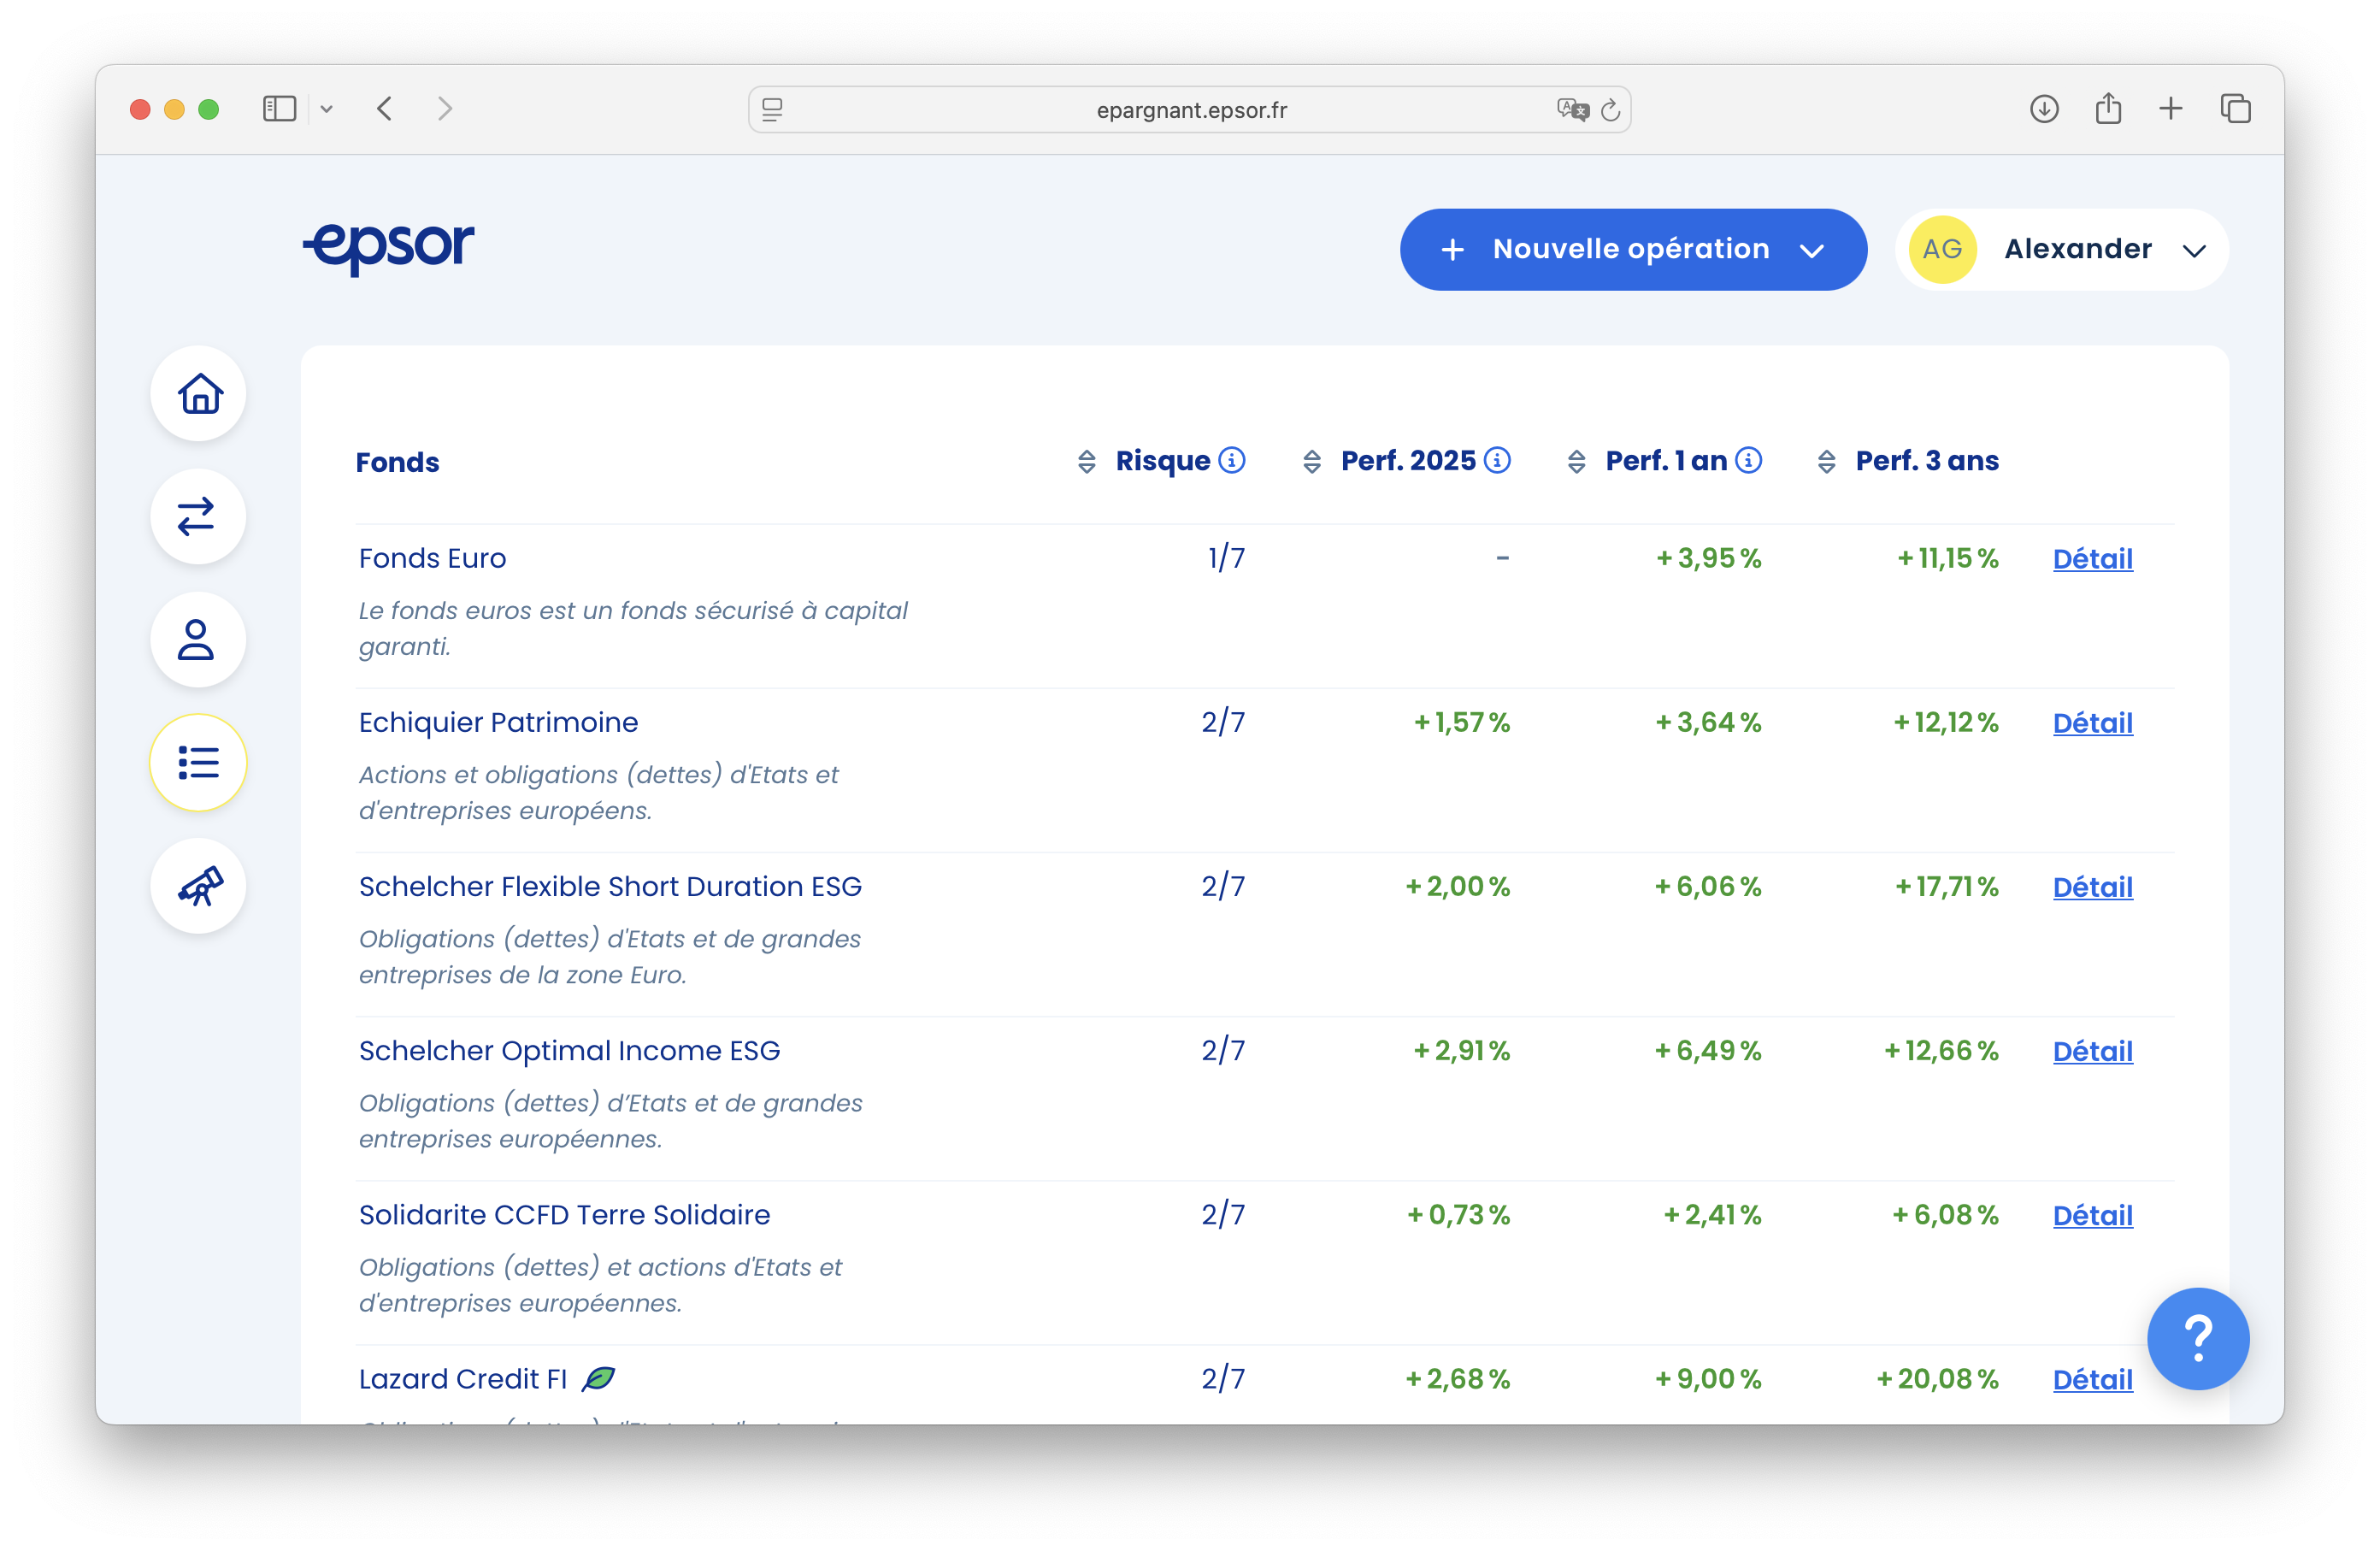Open the home icon in sidebar
The height and width of the screenshot is (1551, 2380).
[199, 394]
